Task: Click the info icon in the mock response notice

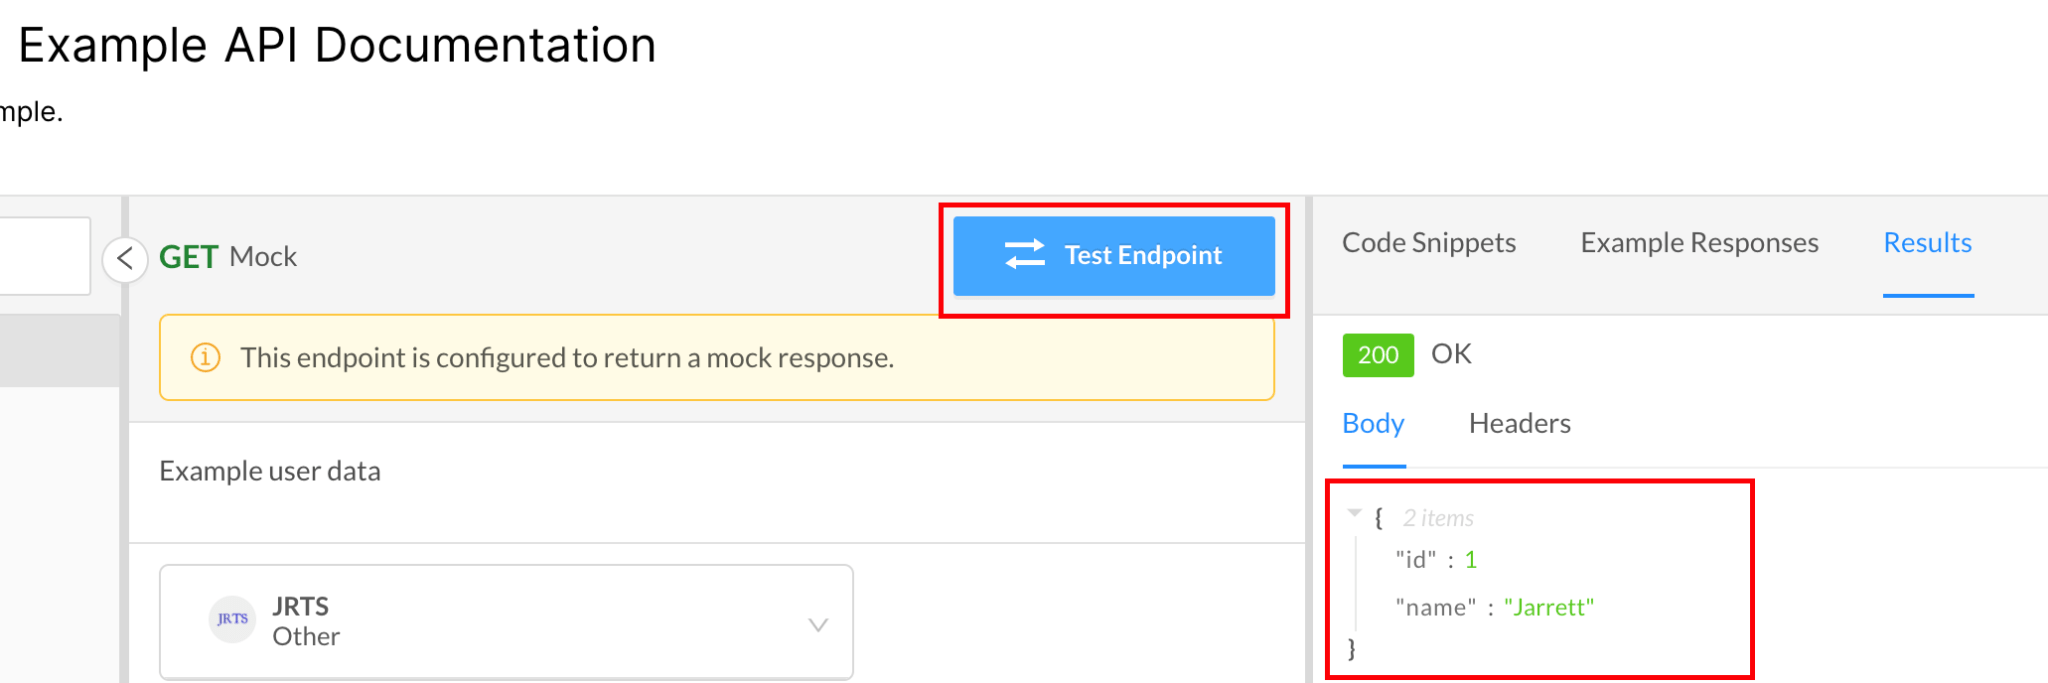Action: click(x=205, y=357)
